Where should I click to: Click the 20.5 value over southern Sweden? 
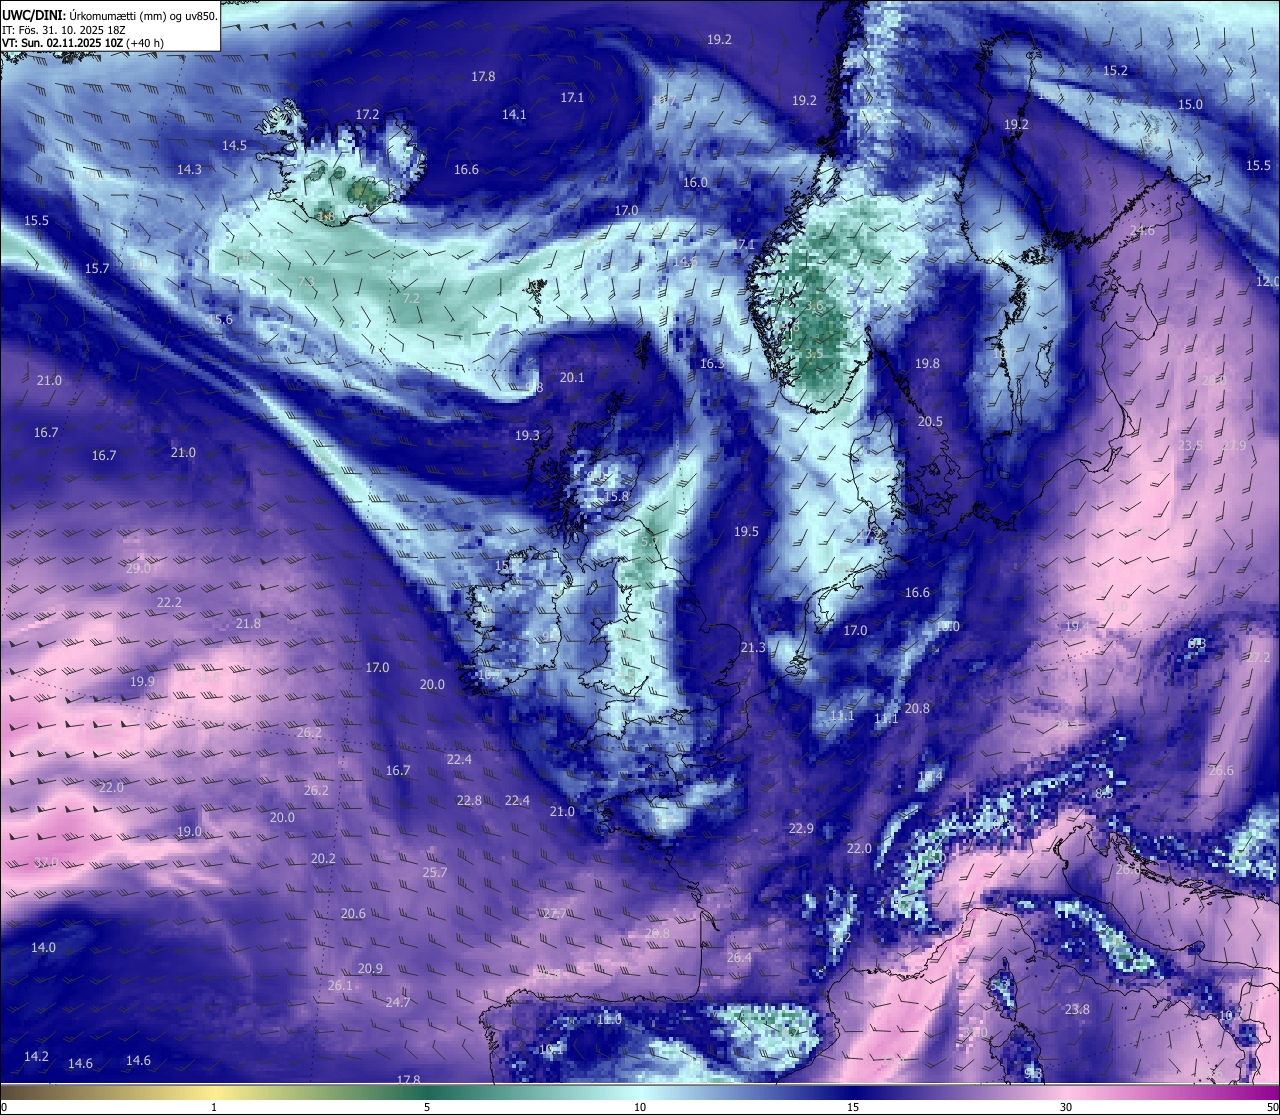[930, 422]
